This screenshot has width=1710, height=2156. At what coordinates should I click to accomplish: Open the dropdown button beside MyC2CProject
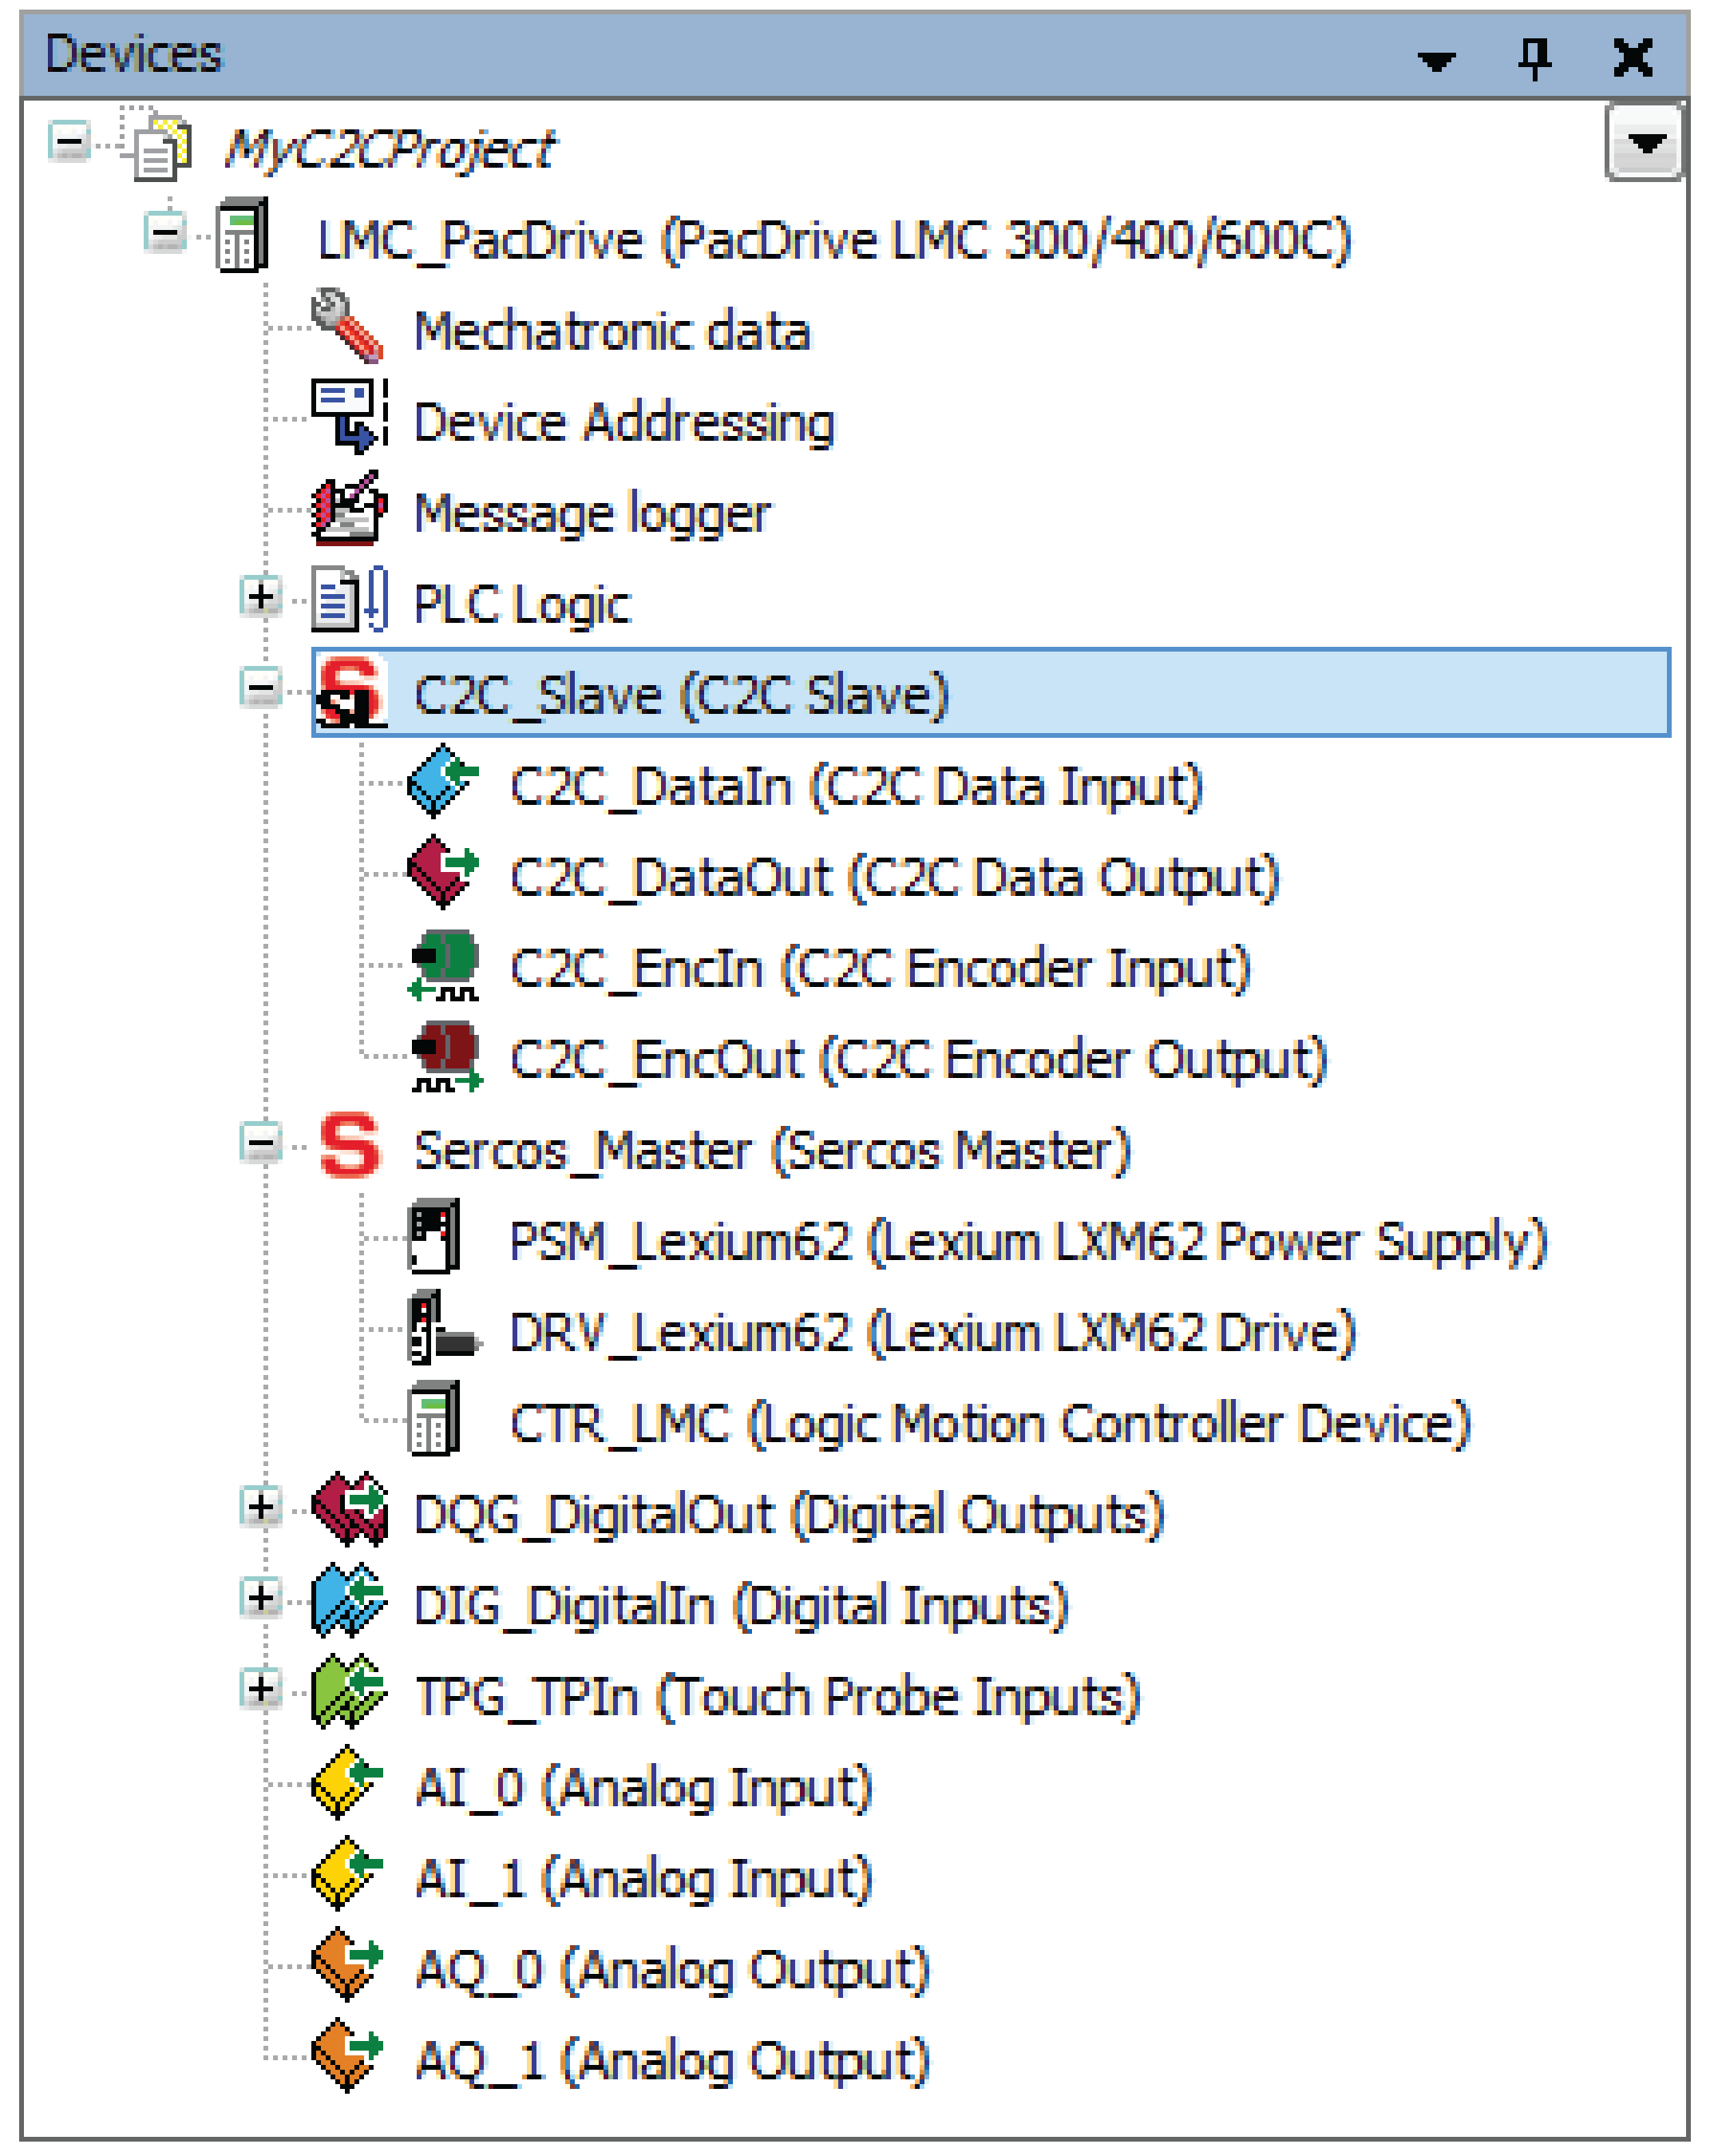[1643, 142]
